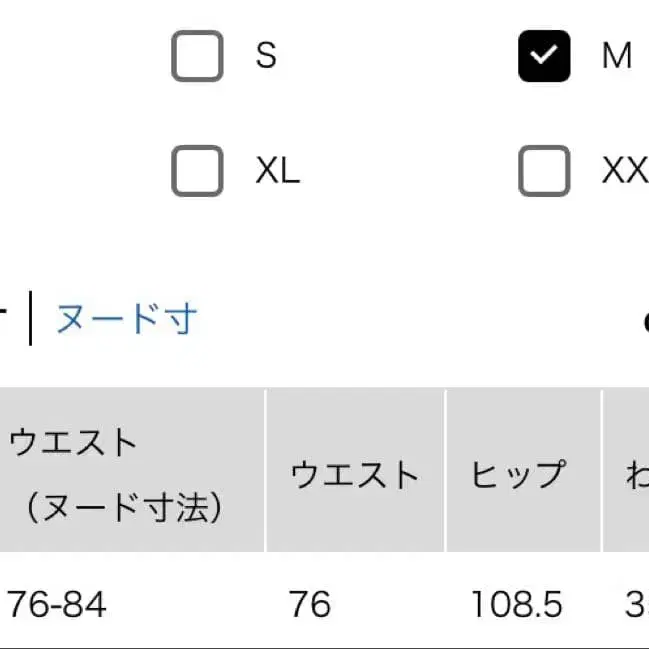Enable the partially visible XX size checkbox
The image size is (649, 649).
pos(544,171)
